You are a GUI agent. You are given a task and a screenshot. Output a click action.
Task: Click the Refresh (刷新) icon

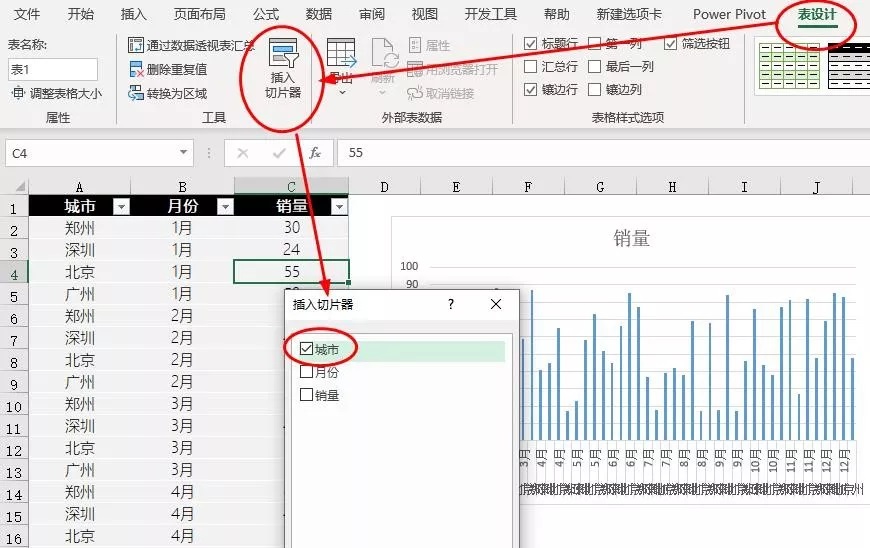pos(384,54)
